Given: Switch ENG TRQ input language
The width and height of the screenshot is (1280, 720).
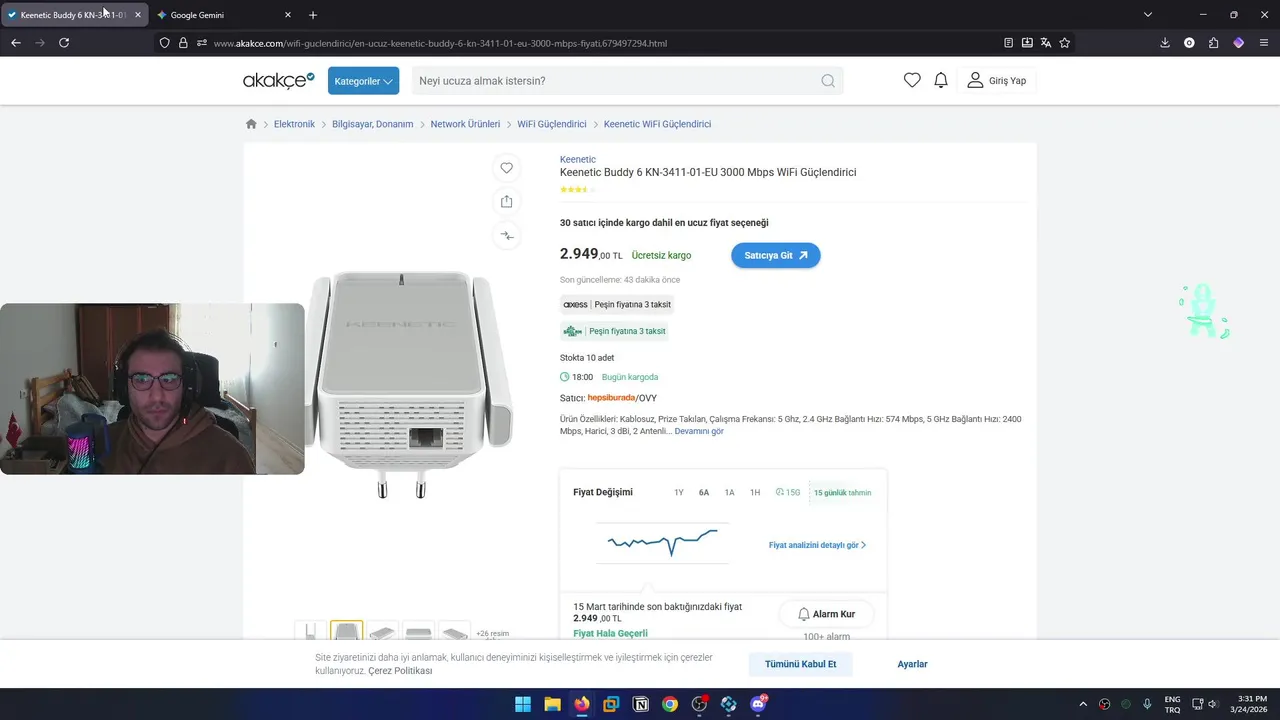Looking at the screenshot, I should pos(1172,704).
